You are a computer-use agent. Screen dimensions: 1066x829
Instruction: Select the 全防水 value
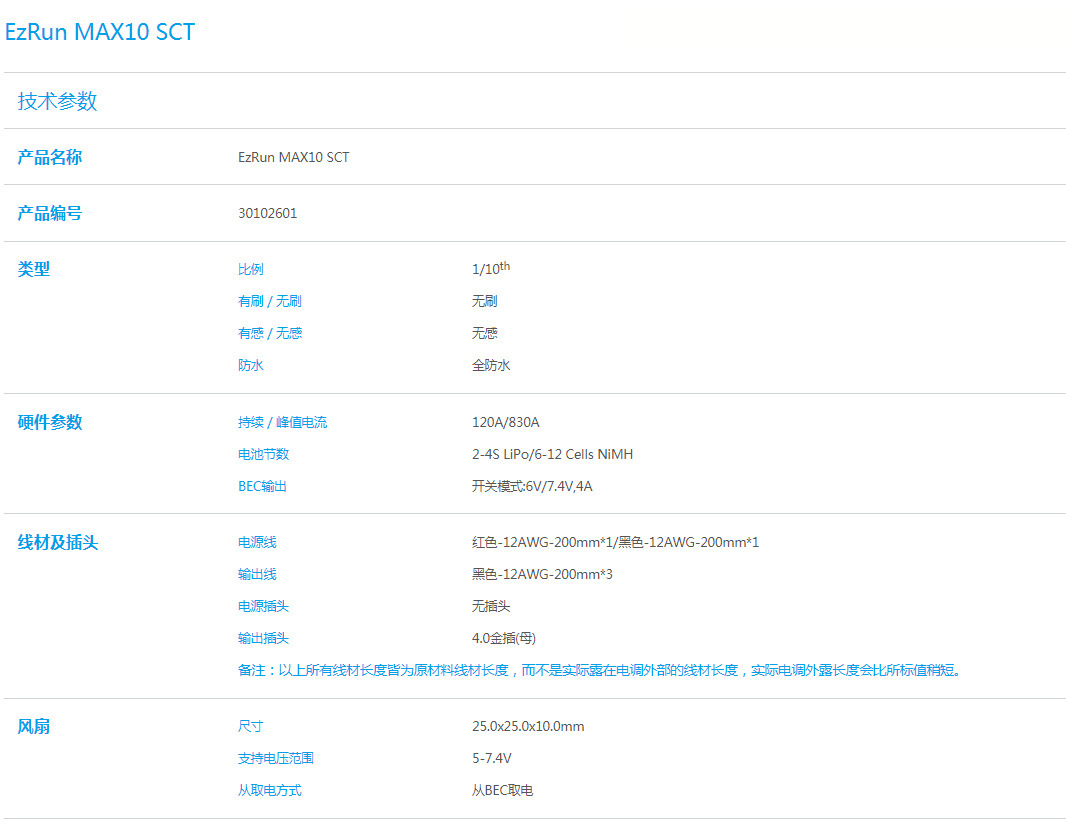[491, 365]
